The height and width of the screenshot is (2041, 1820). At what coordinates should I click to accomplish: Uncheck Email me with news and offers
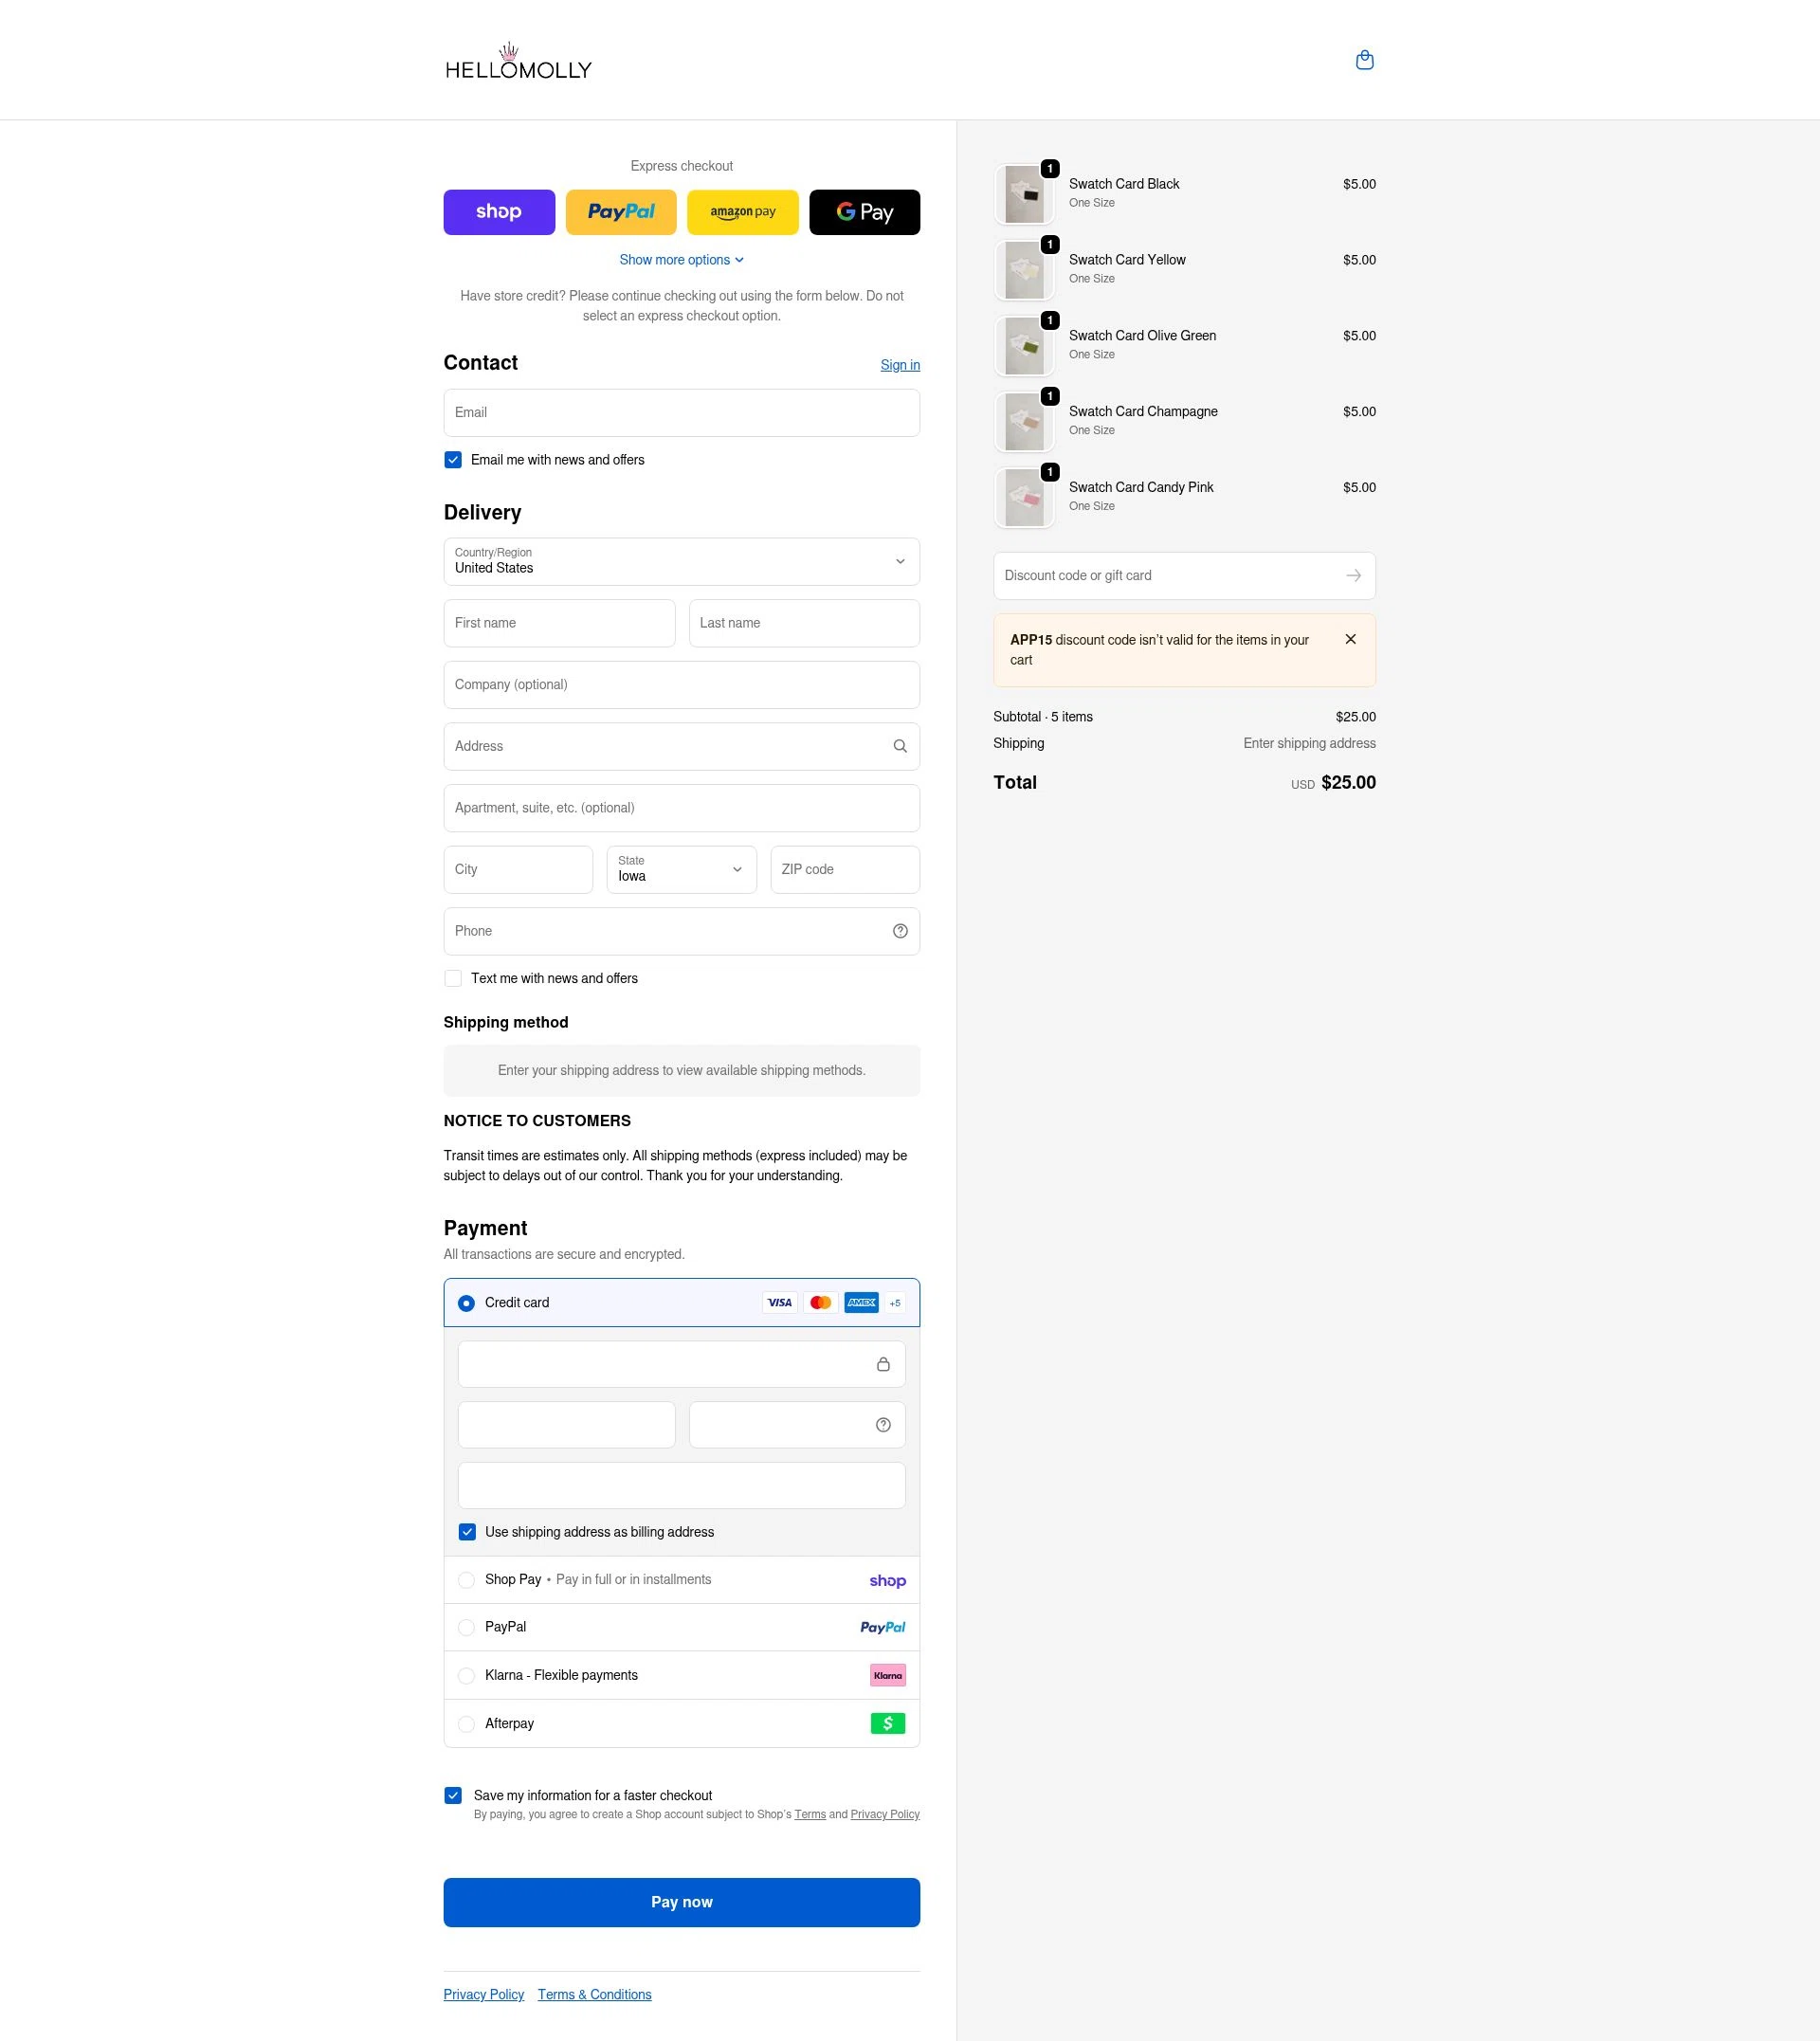pyautogui.click(x=453, y=460)
